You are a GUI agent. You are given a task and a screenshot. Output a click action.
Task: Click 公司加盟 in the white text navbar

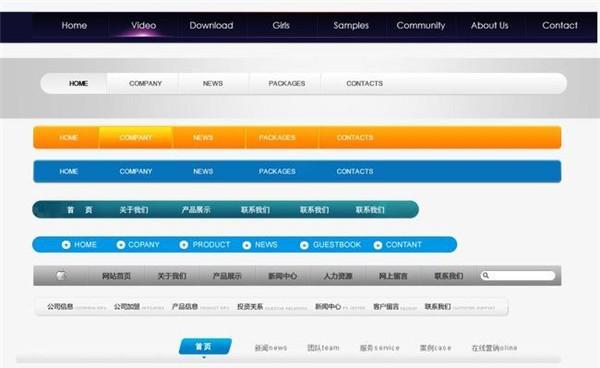click(x=127, y=307)
